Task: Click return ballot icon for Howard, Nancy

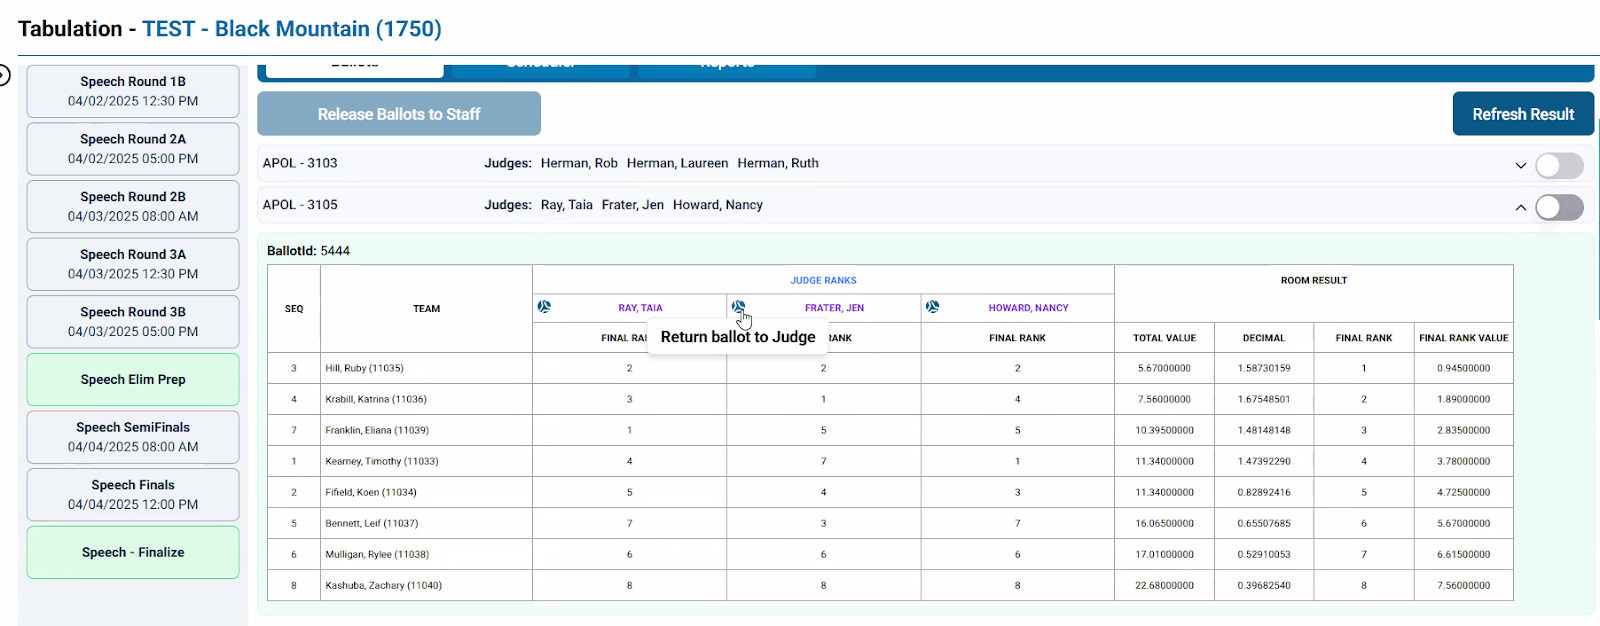Action: (x=932, y=307)
